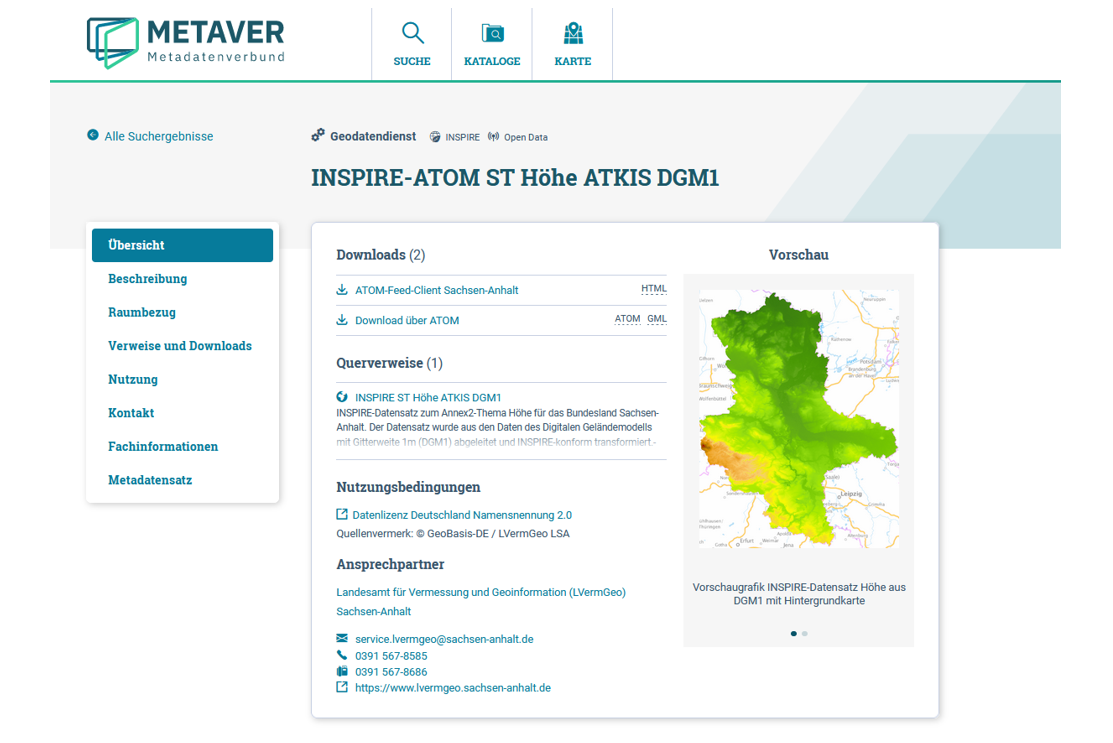Image resolution: width=1113 pixels, height=743 pixels.
Task: Click the back arrow beside Alle Suchergebnisse
Action: click(93, 135)
